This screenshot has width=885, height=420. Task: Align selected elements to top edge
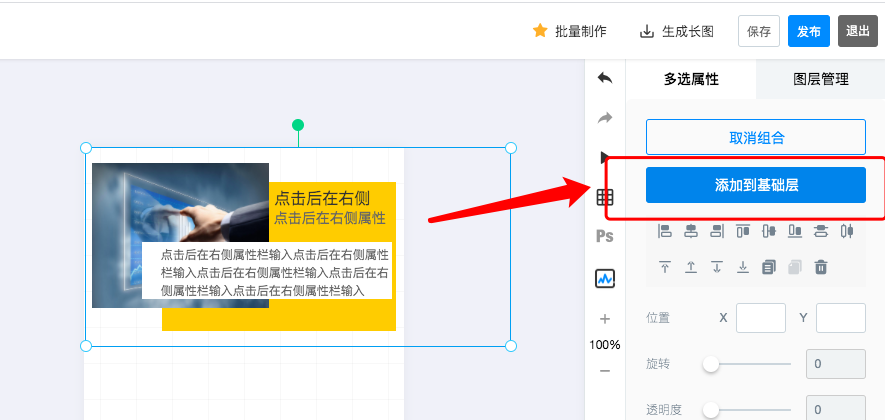tap(743, 231)
